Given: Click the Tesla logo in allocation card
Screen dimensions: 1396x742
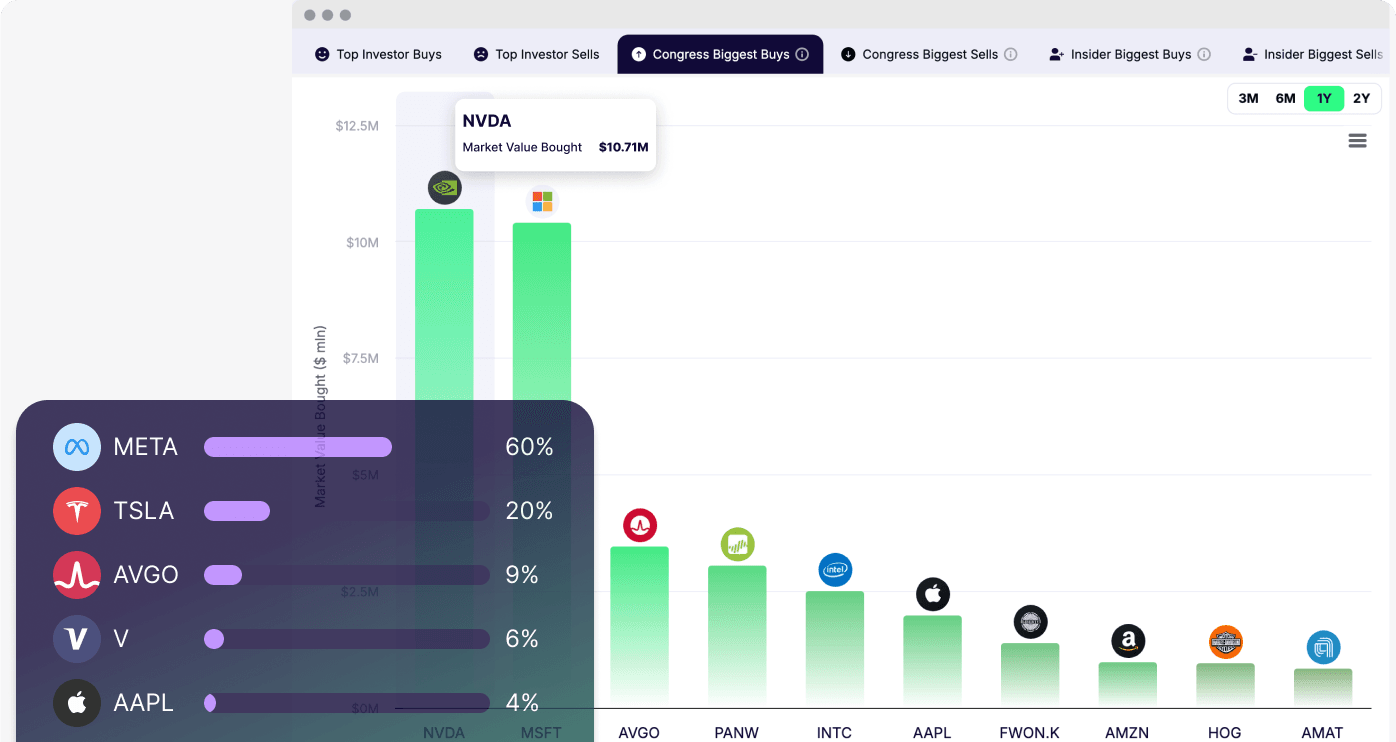Looking at the screenshot, I should pos(77,511).
